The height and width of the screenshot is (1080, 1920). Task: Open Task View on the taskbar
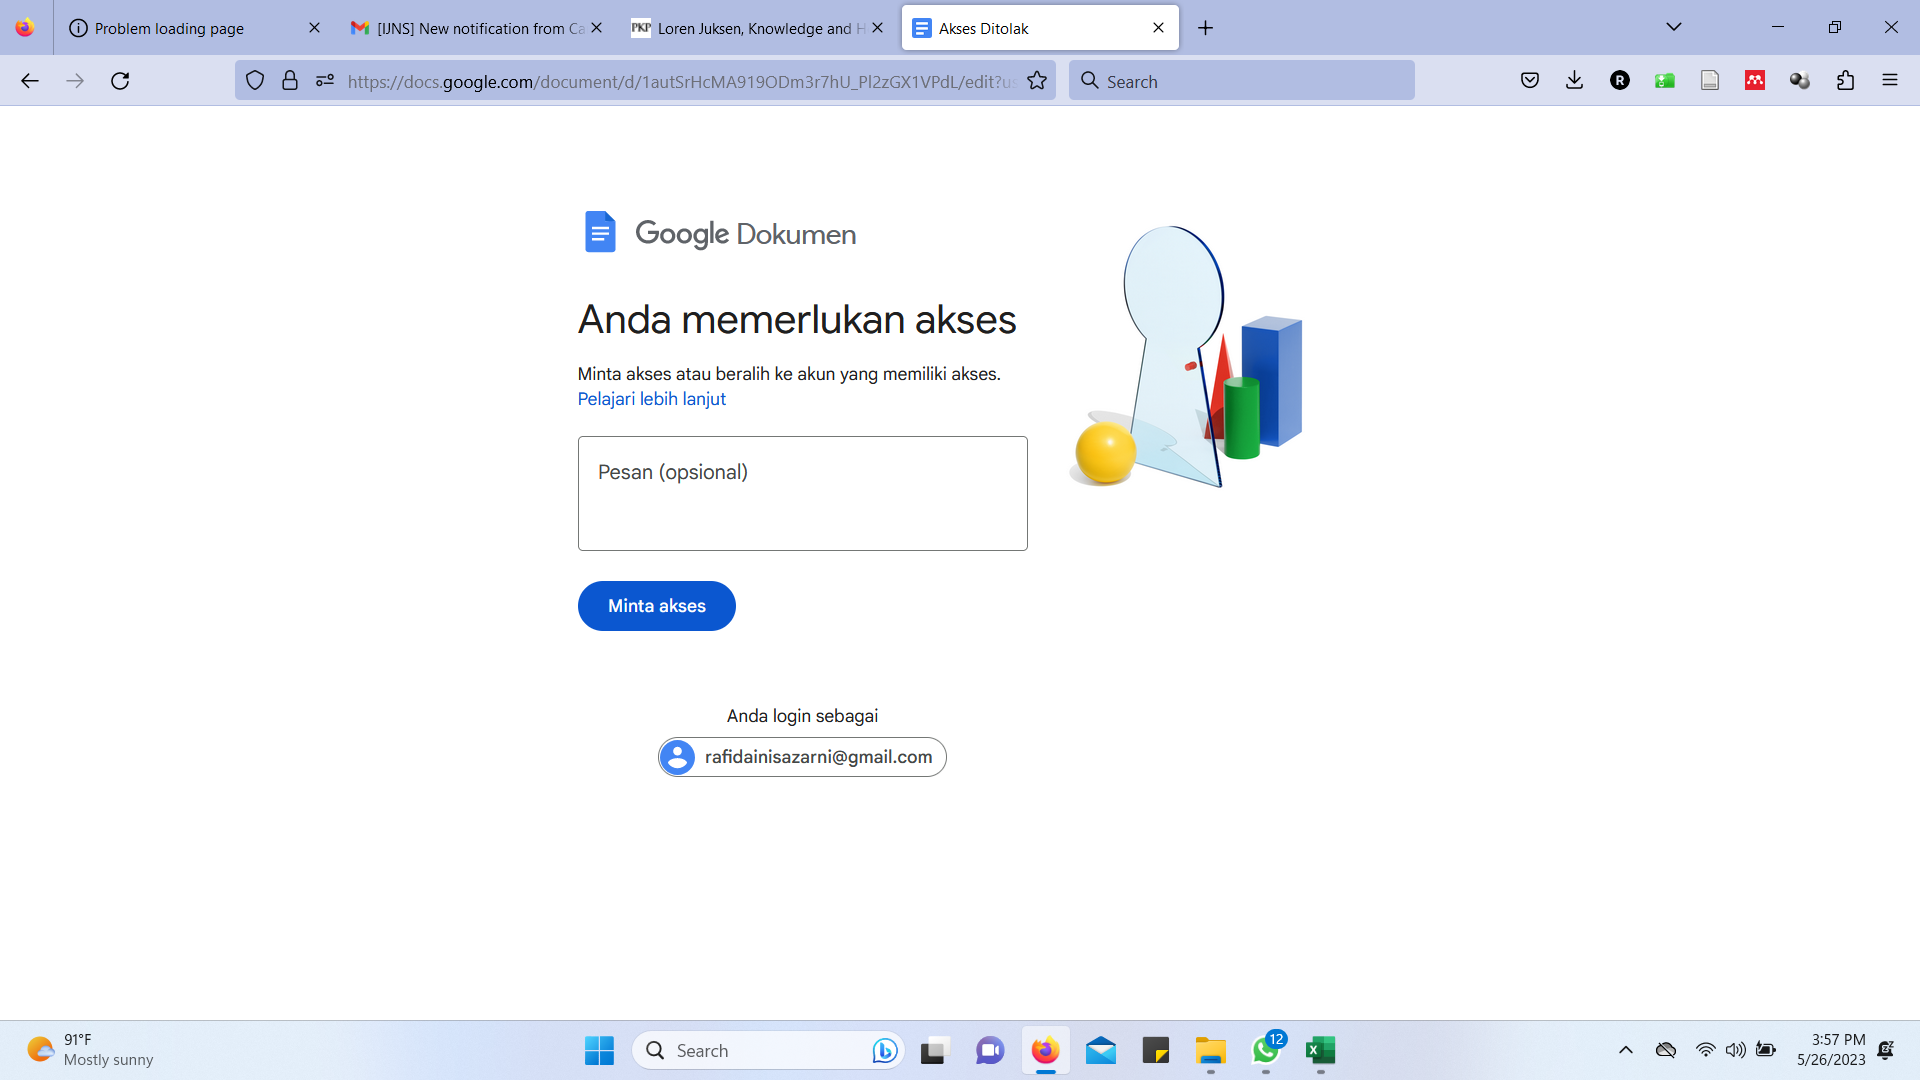click(x=934, y=1051)
